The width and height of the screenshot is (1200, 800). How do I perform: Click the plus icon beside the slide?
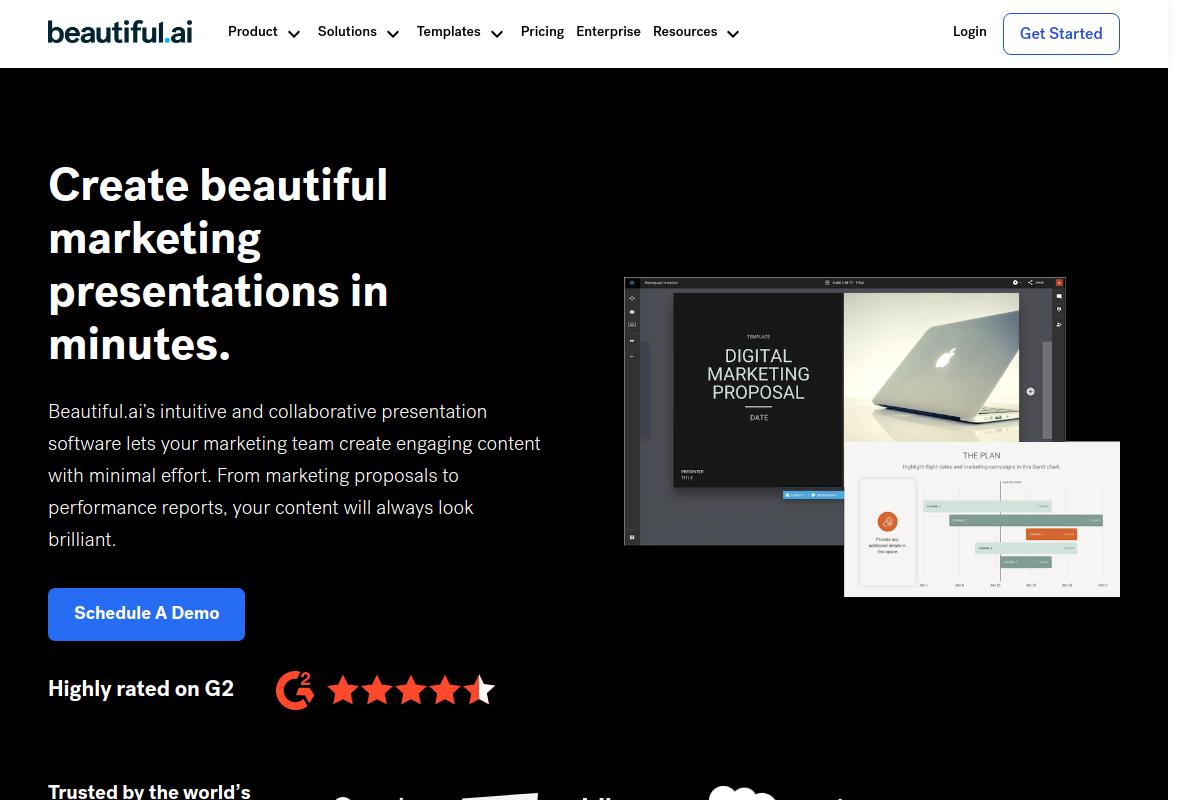(x=1030, y=391)
